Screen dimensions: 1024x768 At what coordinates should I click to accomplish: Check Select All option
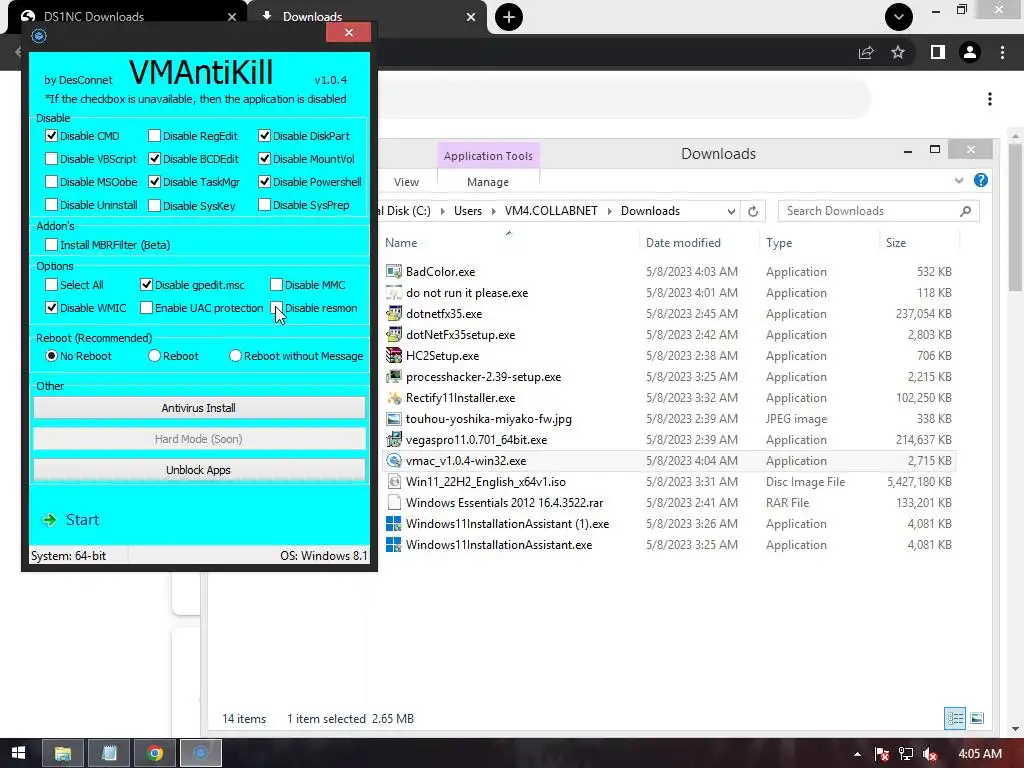click(x=52, y=285)
